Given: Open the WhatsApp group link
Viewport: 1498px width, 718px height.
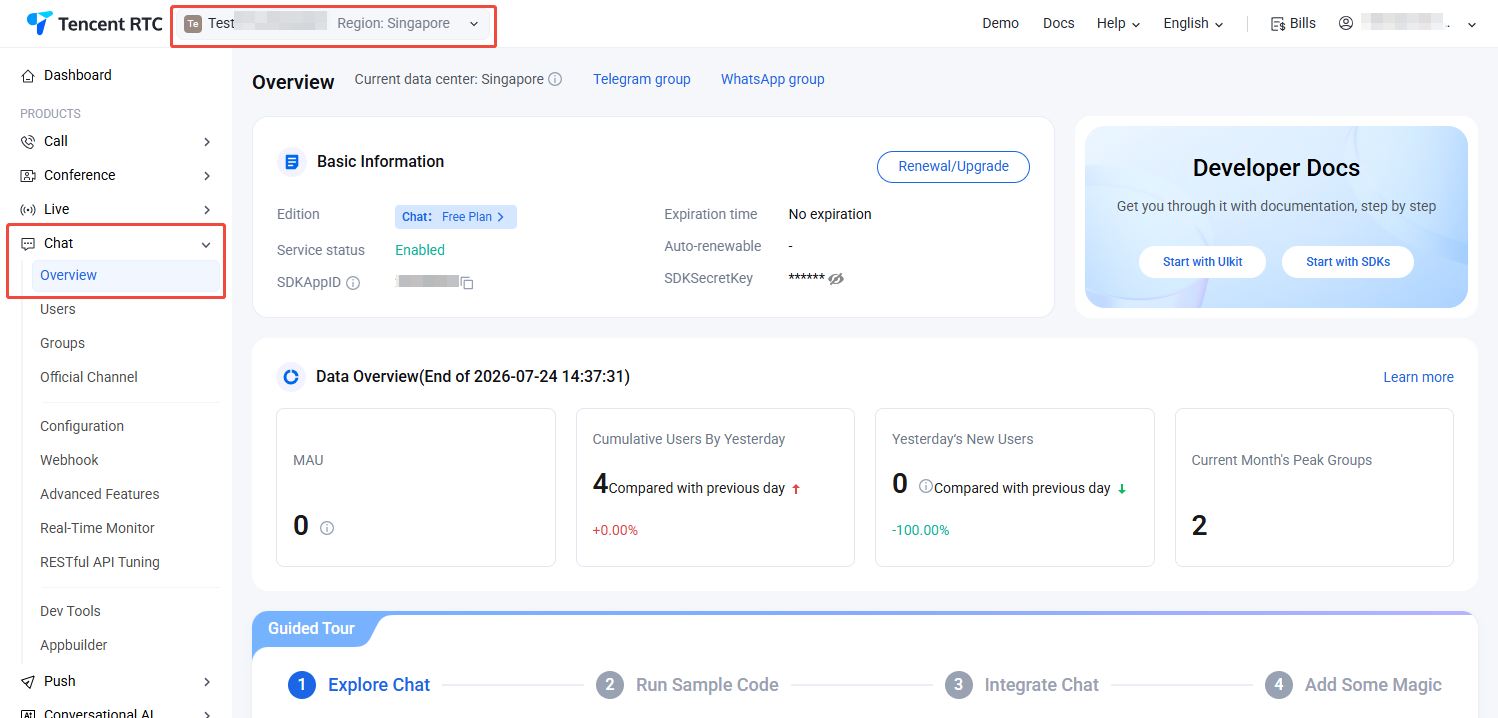Looking at the screenshot, I should click(x=773, y=79).
